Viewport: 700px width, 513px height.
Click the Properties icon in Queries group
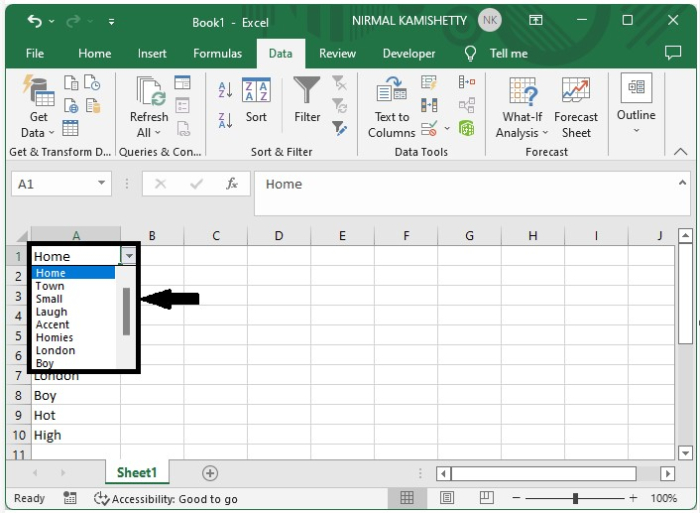pos(182,106)
